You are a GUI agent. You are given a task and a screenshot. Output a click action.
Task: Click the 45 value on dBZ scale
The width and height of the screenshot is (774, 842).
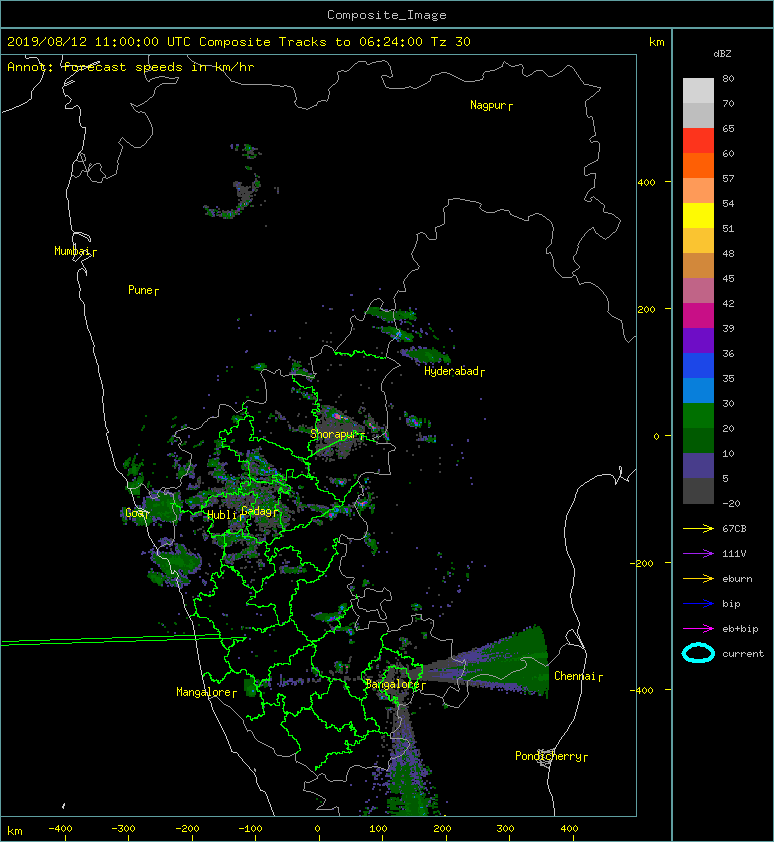pos(728,279)
